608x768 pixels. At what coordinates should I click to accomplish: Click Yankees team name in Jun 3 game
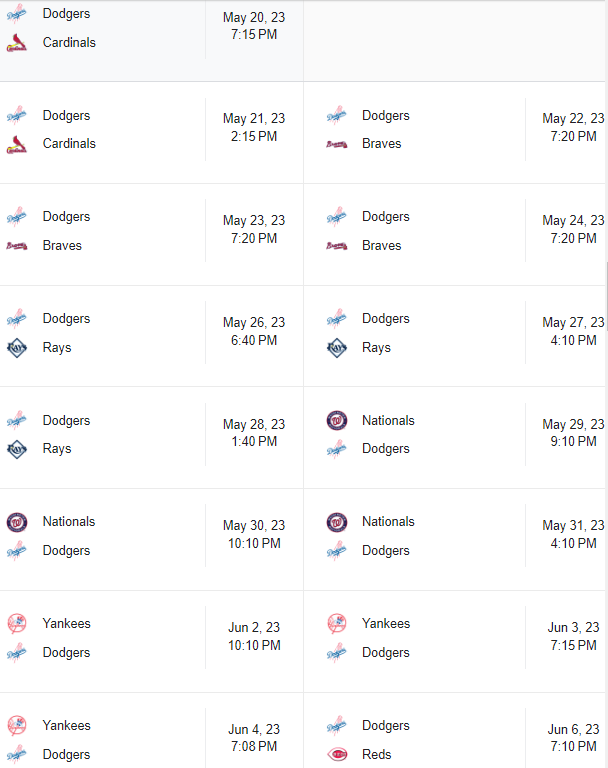(x=386, y=624)
